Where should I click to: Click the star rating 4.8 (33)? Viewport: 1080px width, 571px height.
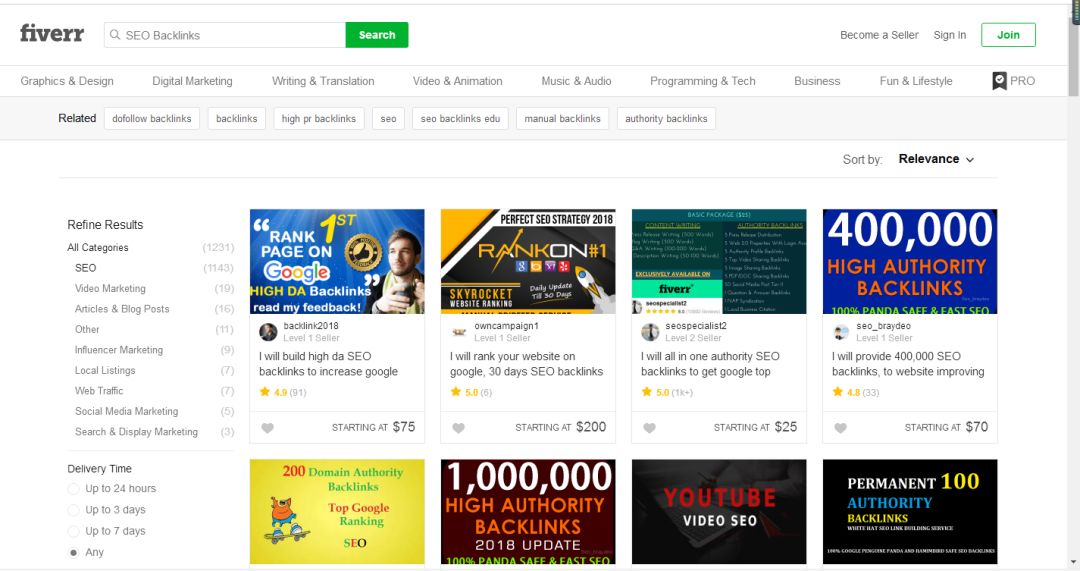pos(855,392)
